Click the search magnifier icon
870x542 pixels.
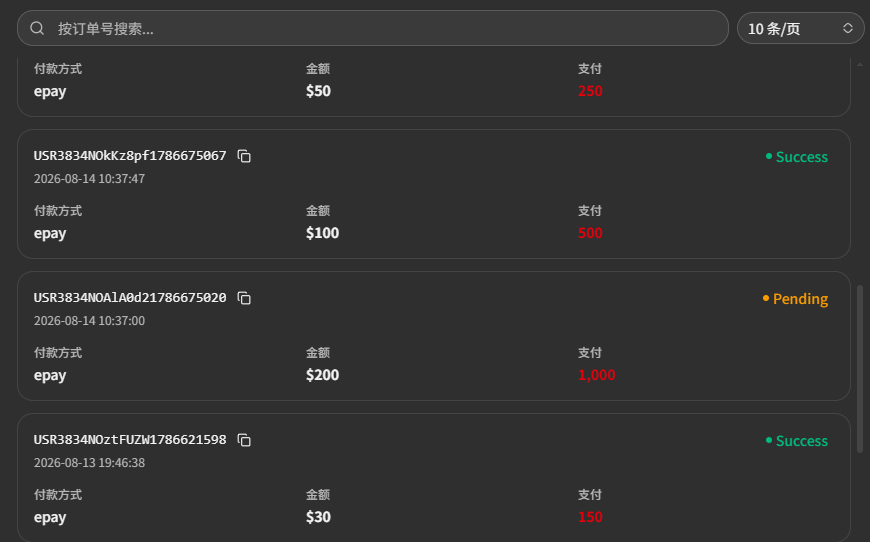tap(37, 28)
